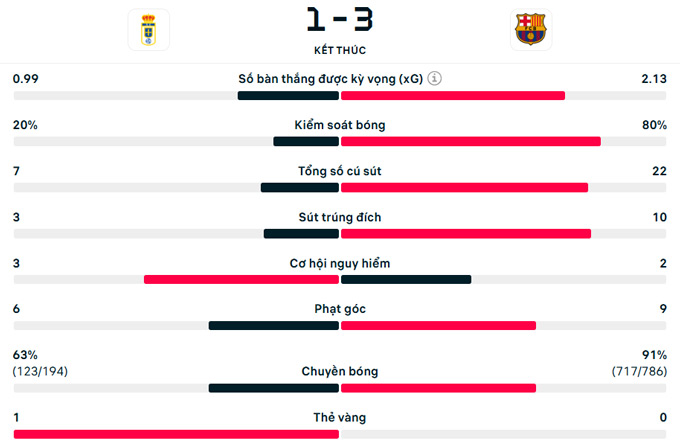Click the (123/194) pass count text
Image resolution: width=680 pixels, height=448 pixels.
point(41,372)
